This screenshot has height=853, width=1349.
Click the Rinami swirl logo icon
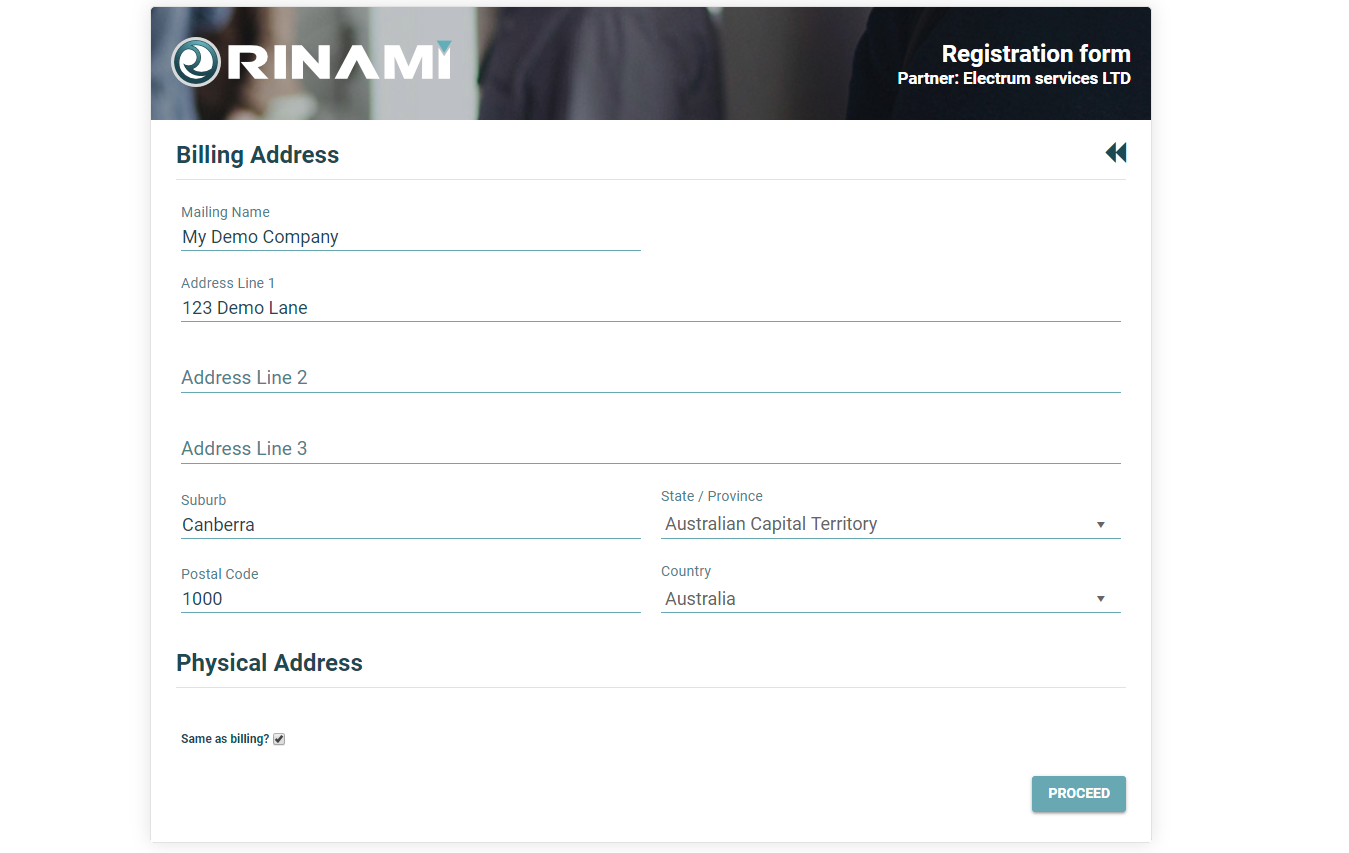point(195,62)
